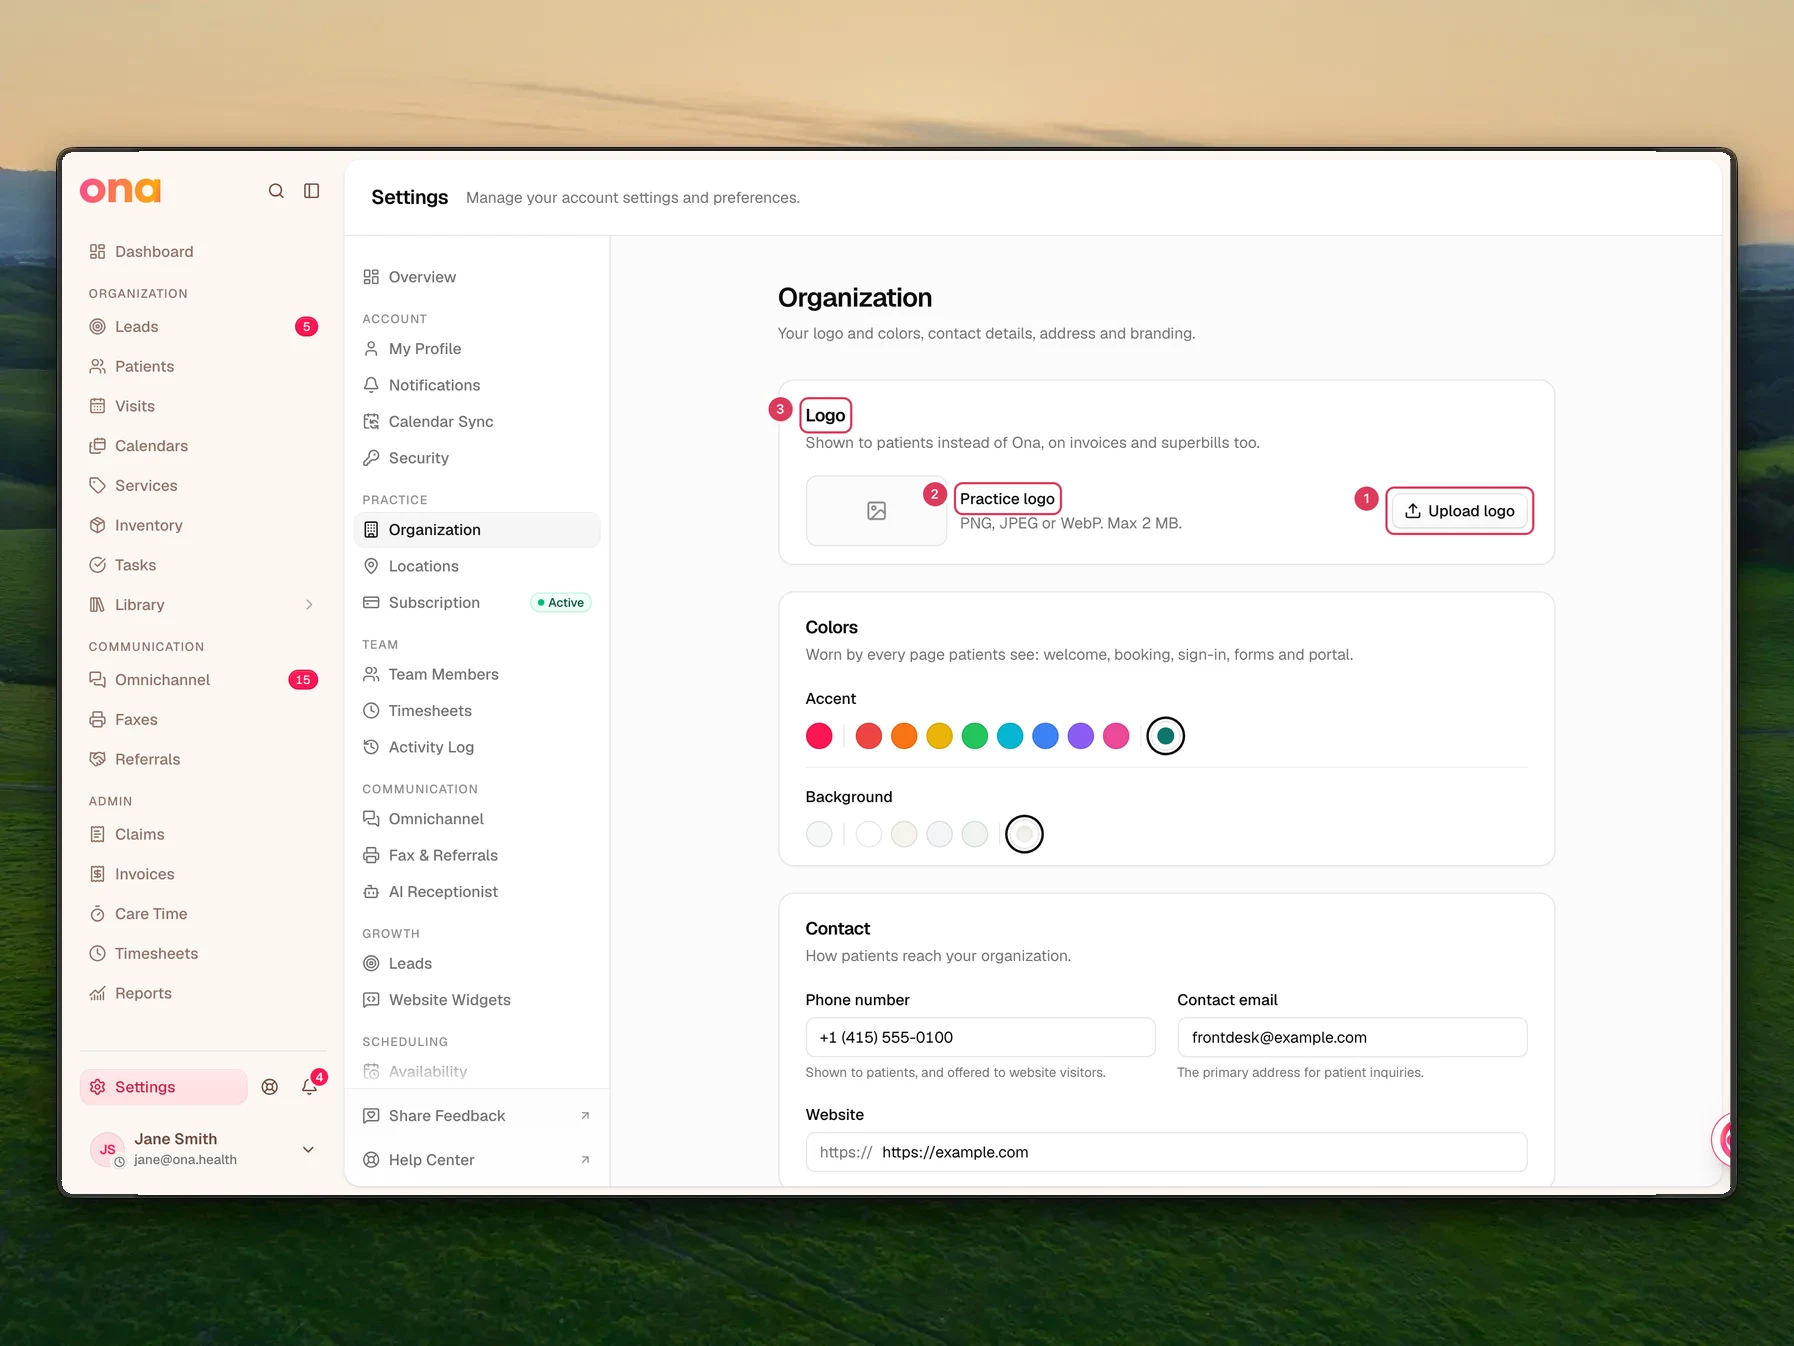Viewport: 1794px width, 1346px height.
Task: Open Team Members settings page
Action: pos(477,675)
